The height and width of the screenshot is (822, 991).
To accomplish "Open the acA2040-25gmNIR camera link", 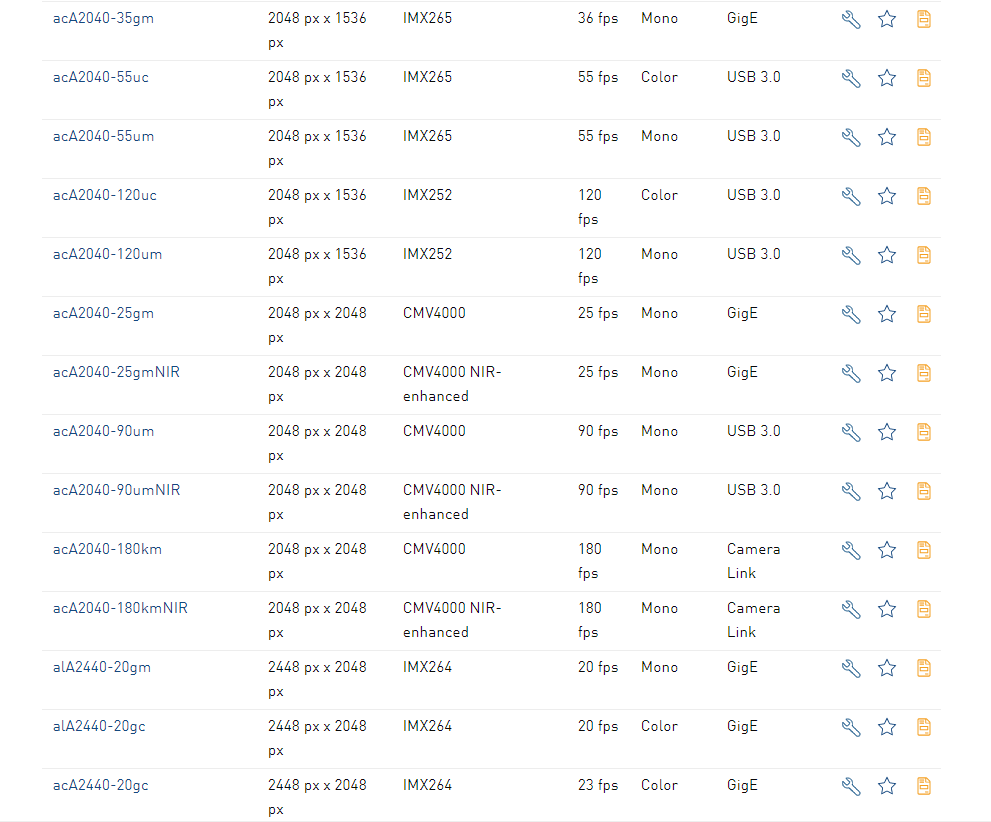I will coord(116,372).
